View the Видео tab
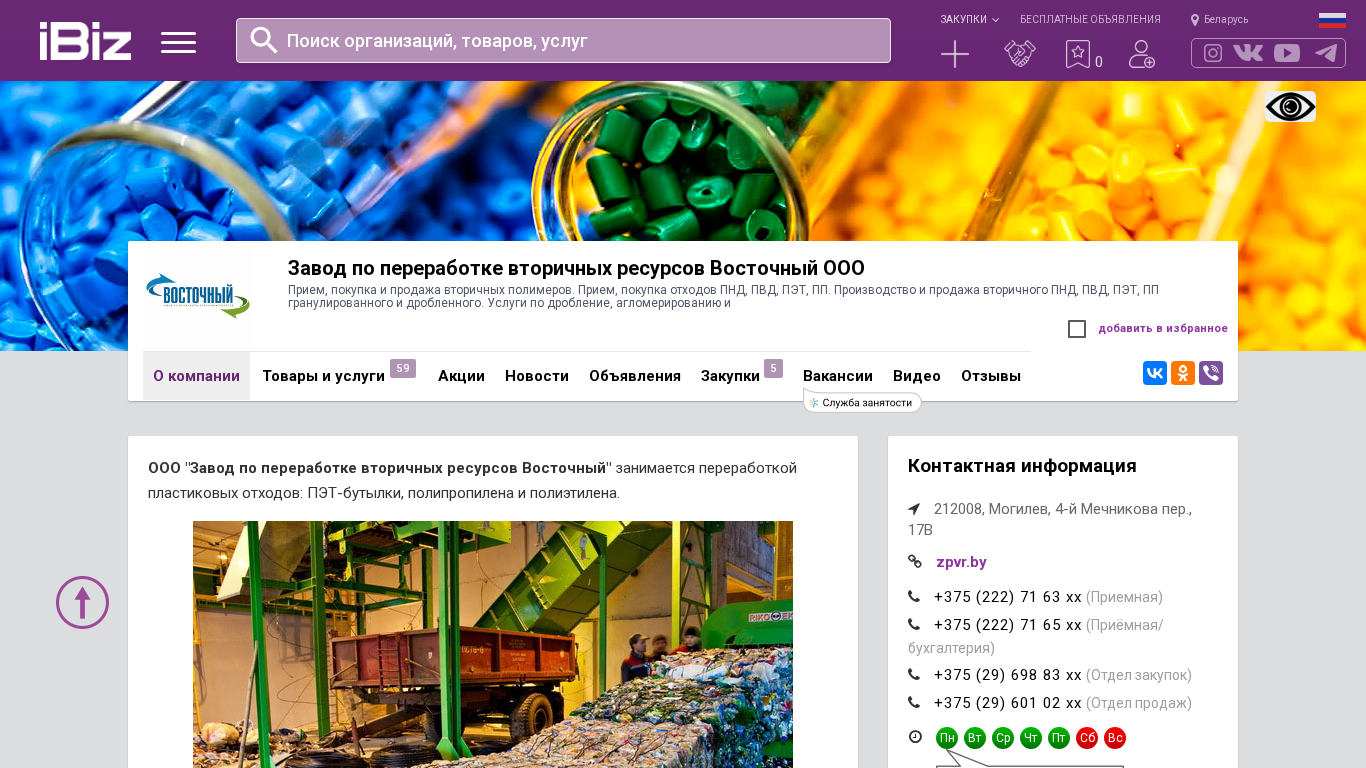Viewport: 1366px width, 768px height. point(917,376)
